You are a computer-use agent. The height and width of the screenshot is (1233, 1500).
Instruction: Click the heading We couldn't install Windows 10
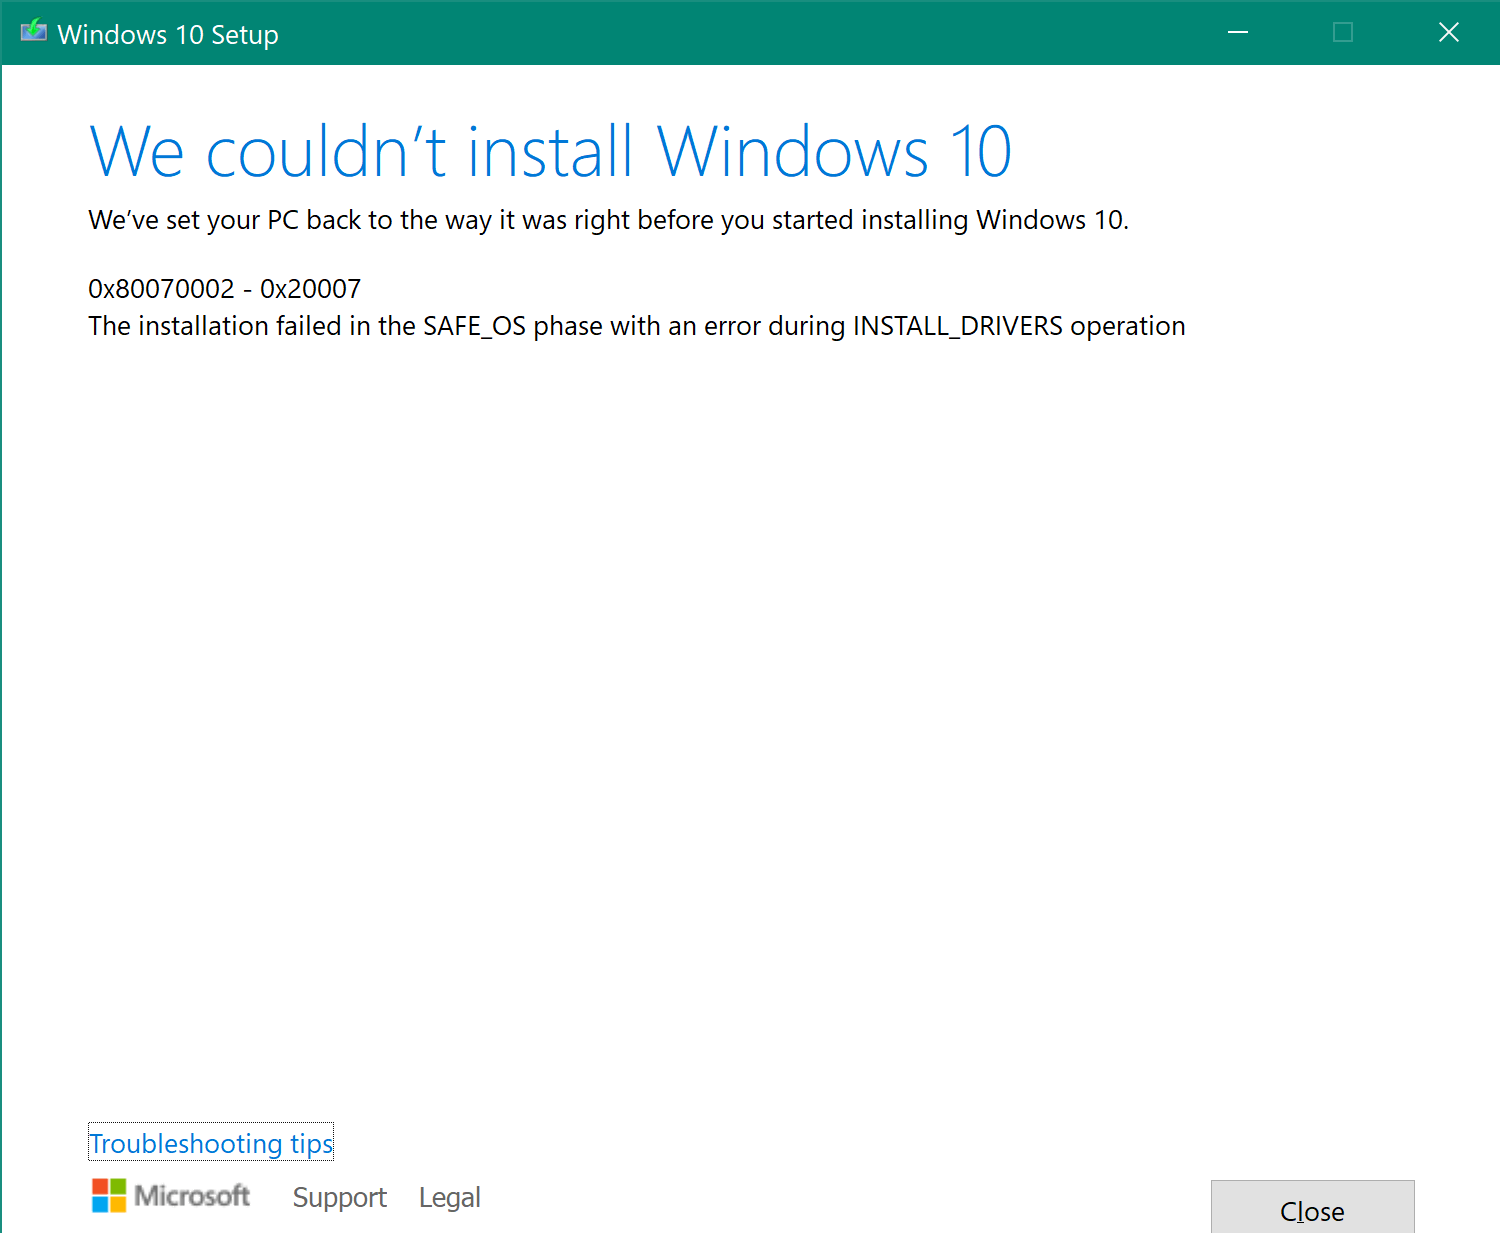pyautogui.click(x=550, y=152)
